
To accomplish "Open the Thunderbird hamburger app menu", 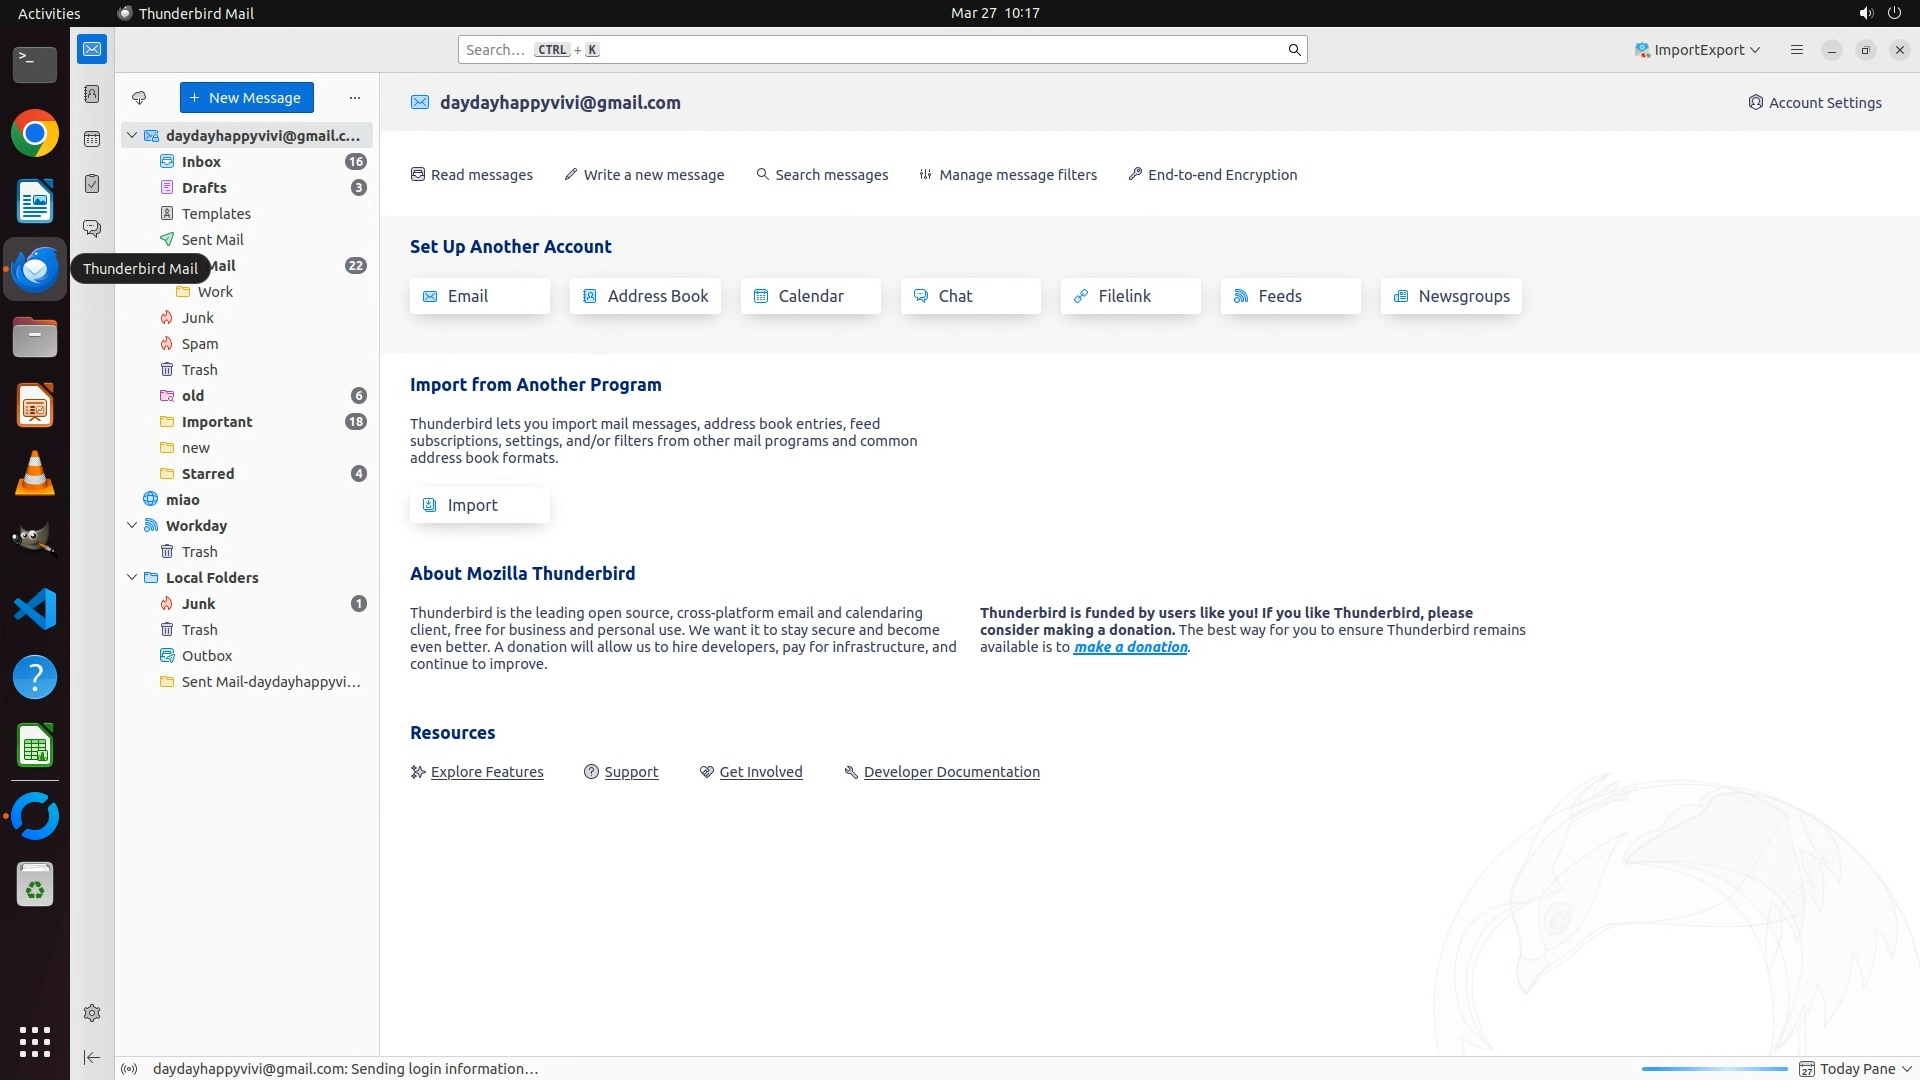I will click(1796, 50).
